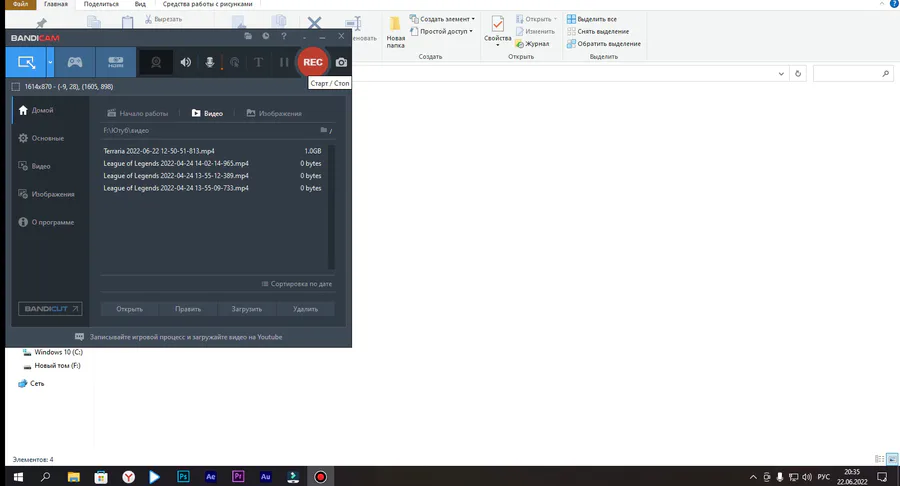Click the Загрузить button

pyautogui.click(x=247, y=309)
